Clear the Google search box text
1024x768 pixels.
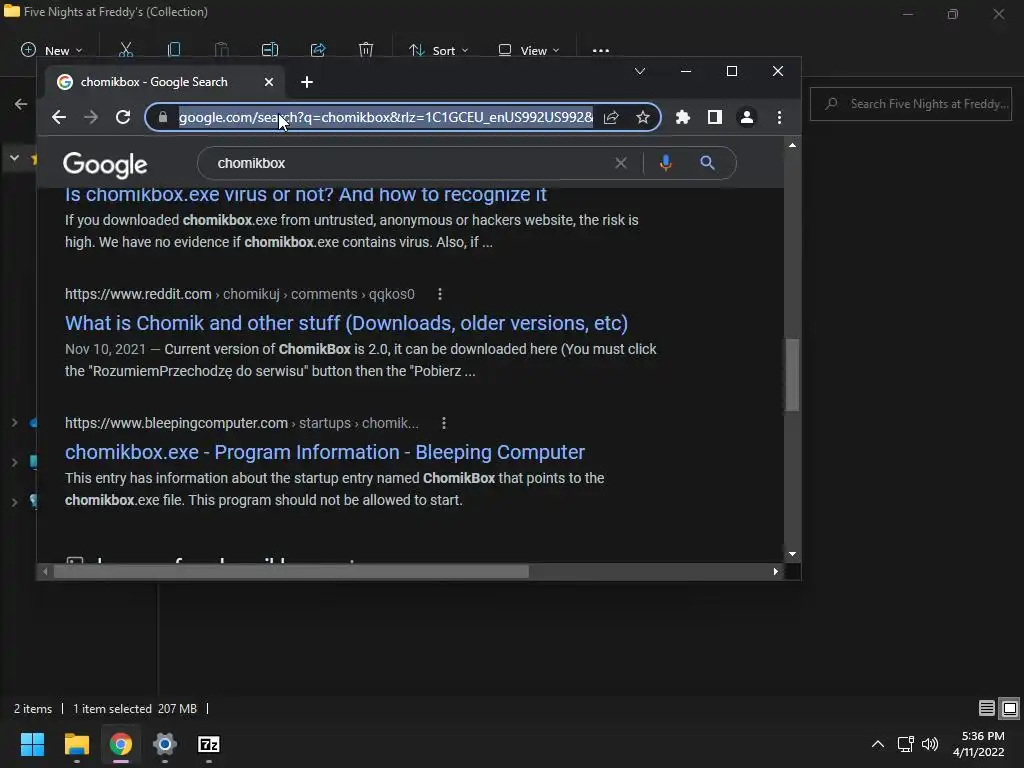[621, 163]
